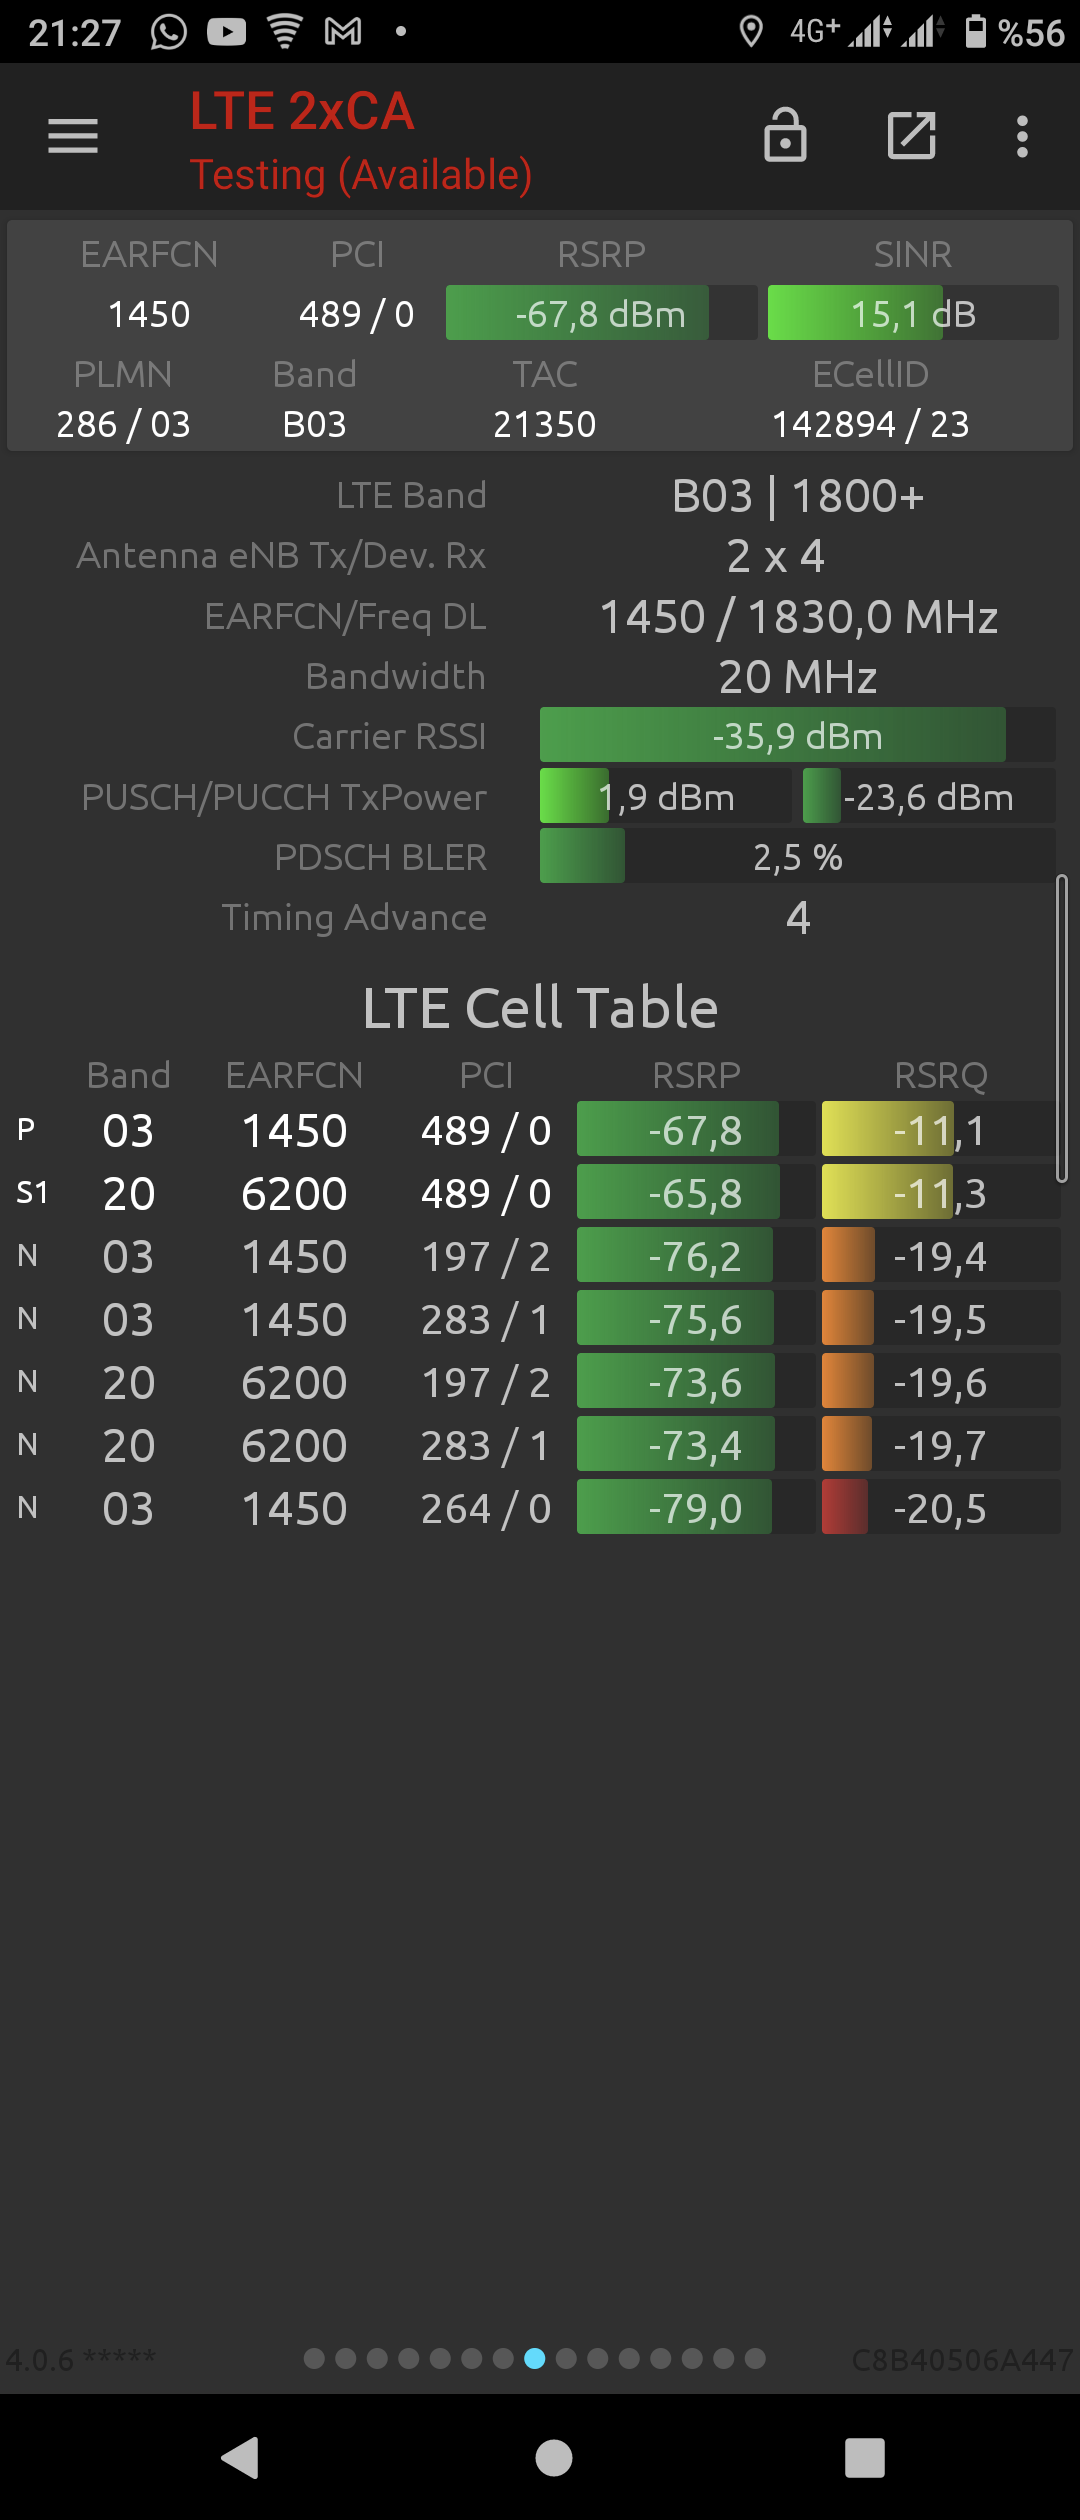Tap the recent apps square button
This screenshot has height=2520, width=1080.
[865, 2457]
